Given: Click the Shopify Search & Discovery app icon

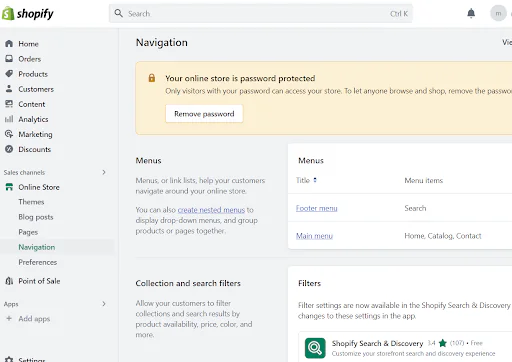Looking at the screenshot, I should point(315,348).
